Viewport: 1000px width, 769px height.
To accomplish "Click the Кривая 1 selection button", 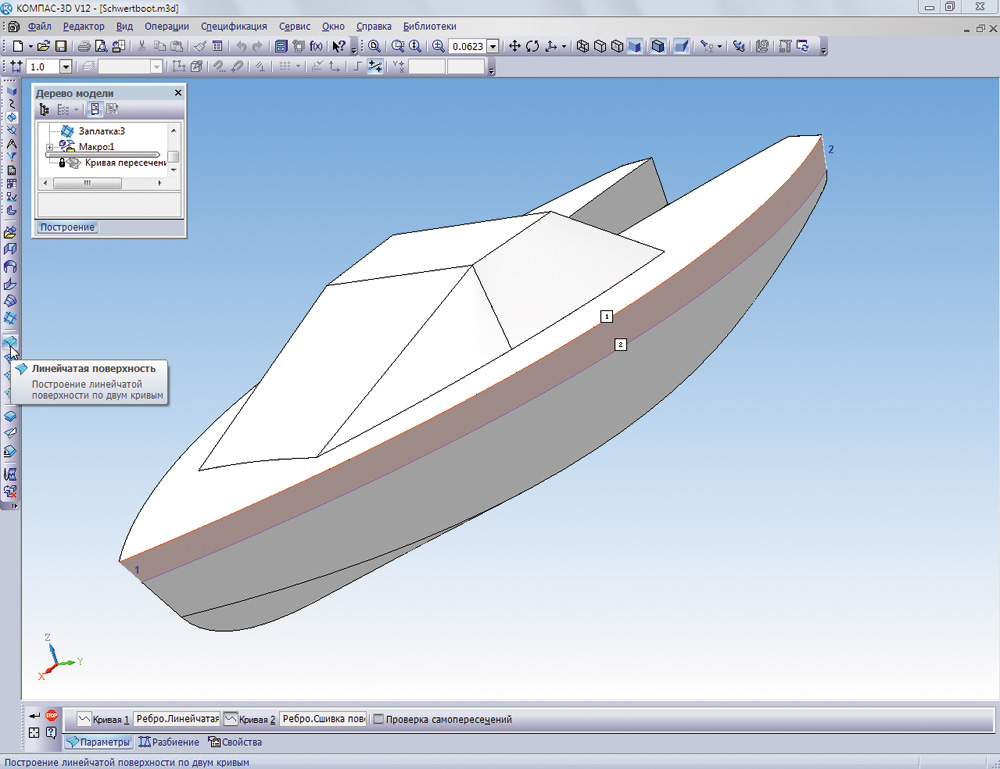I will 85,719.
